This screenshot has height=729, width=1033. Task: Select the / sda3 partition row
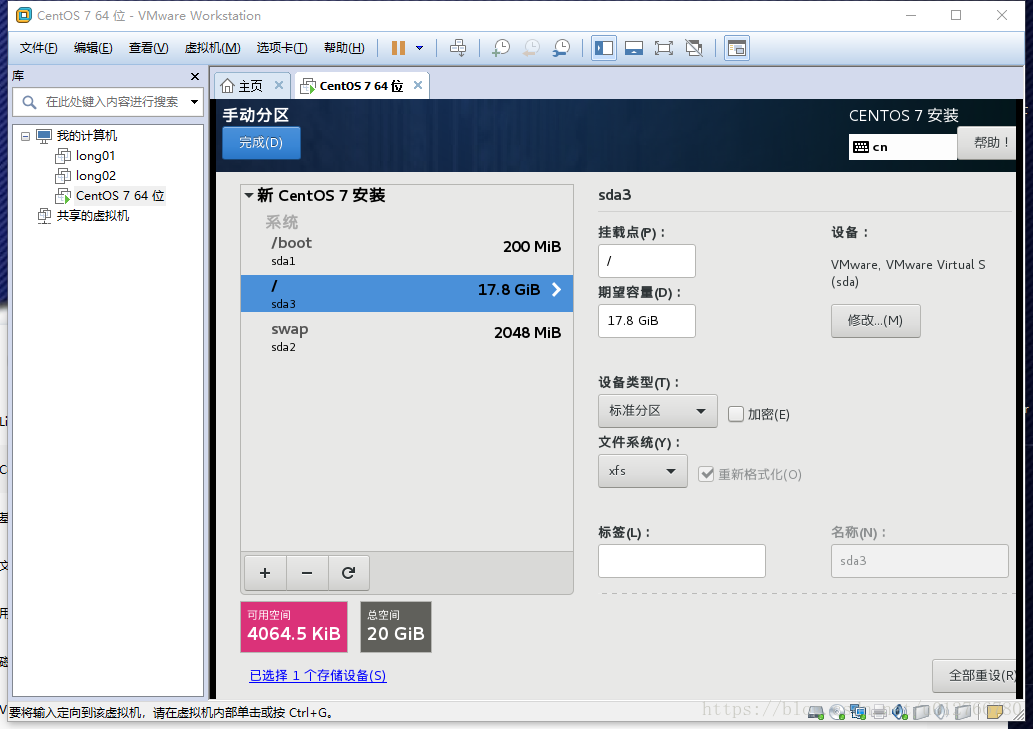click(x=407, y=294)
